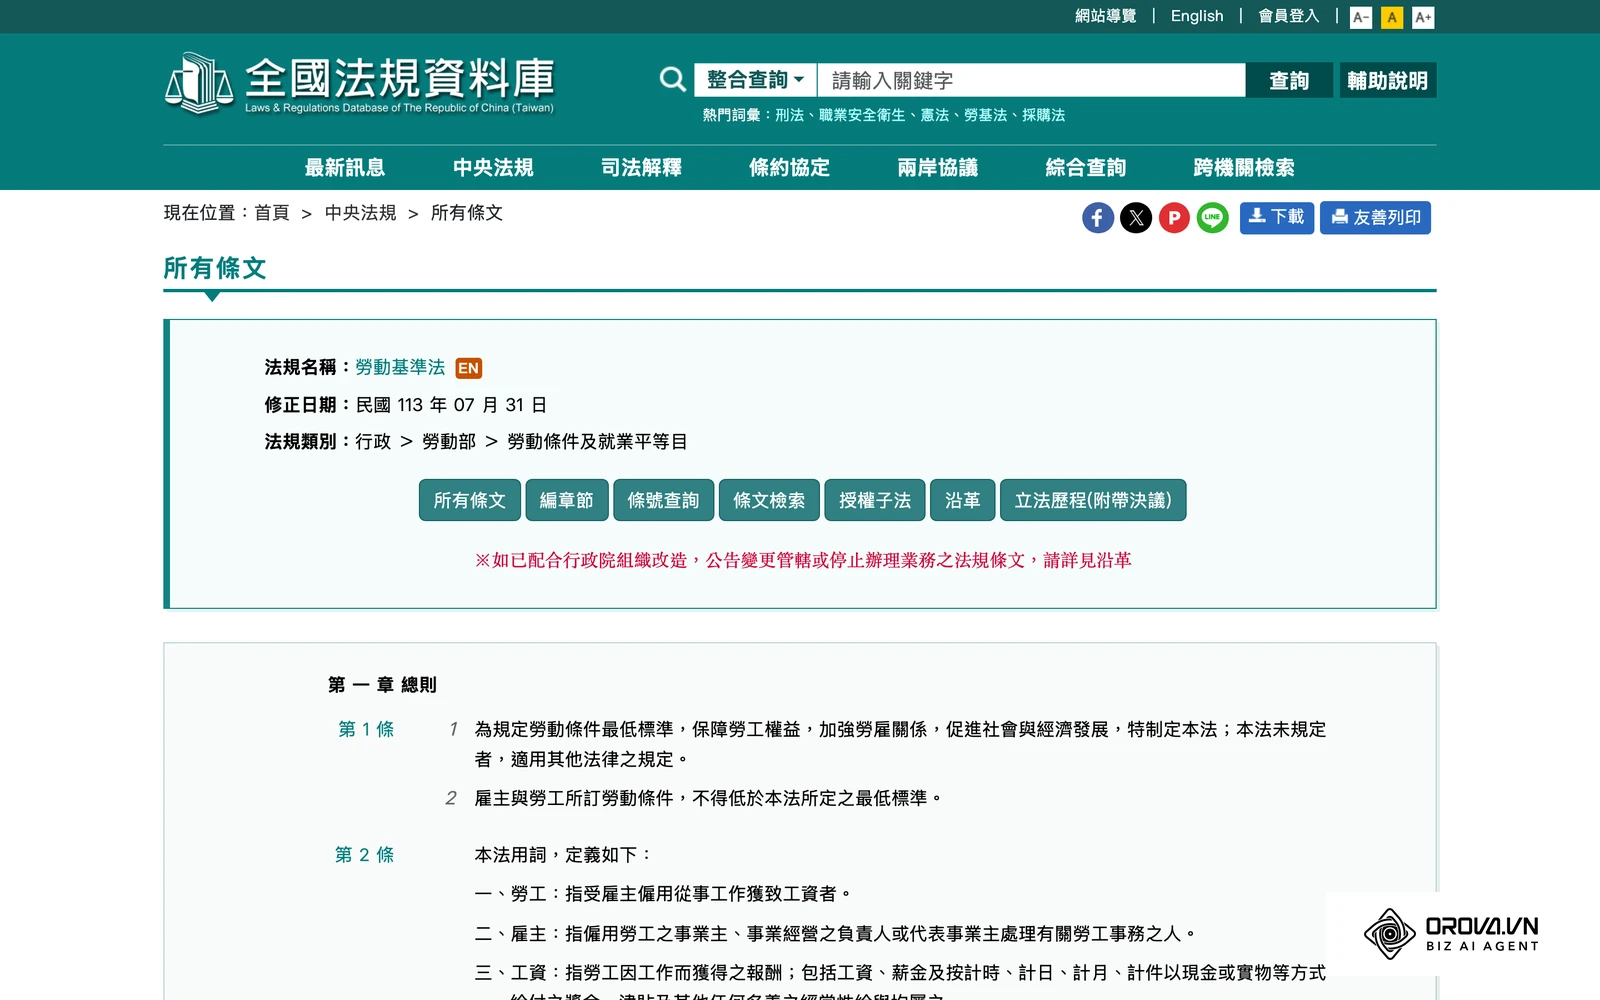Click 中央法規 in the breadcrumb
Screen dimensions: 1600x1000
[360, 213]
